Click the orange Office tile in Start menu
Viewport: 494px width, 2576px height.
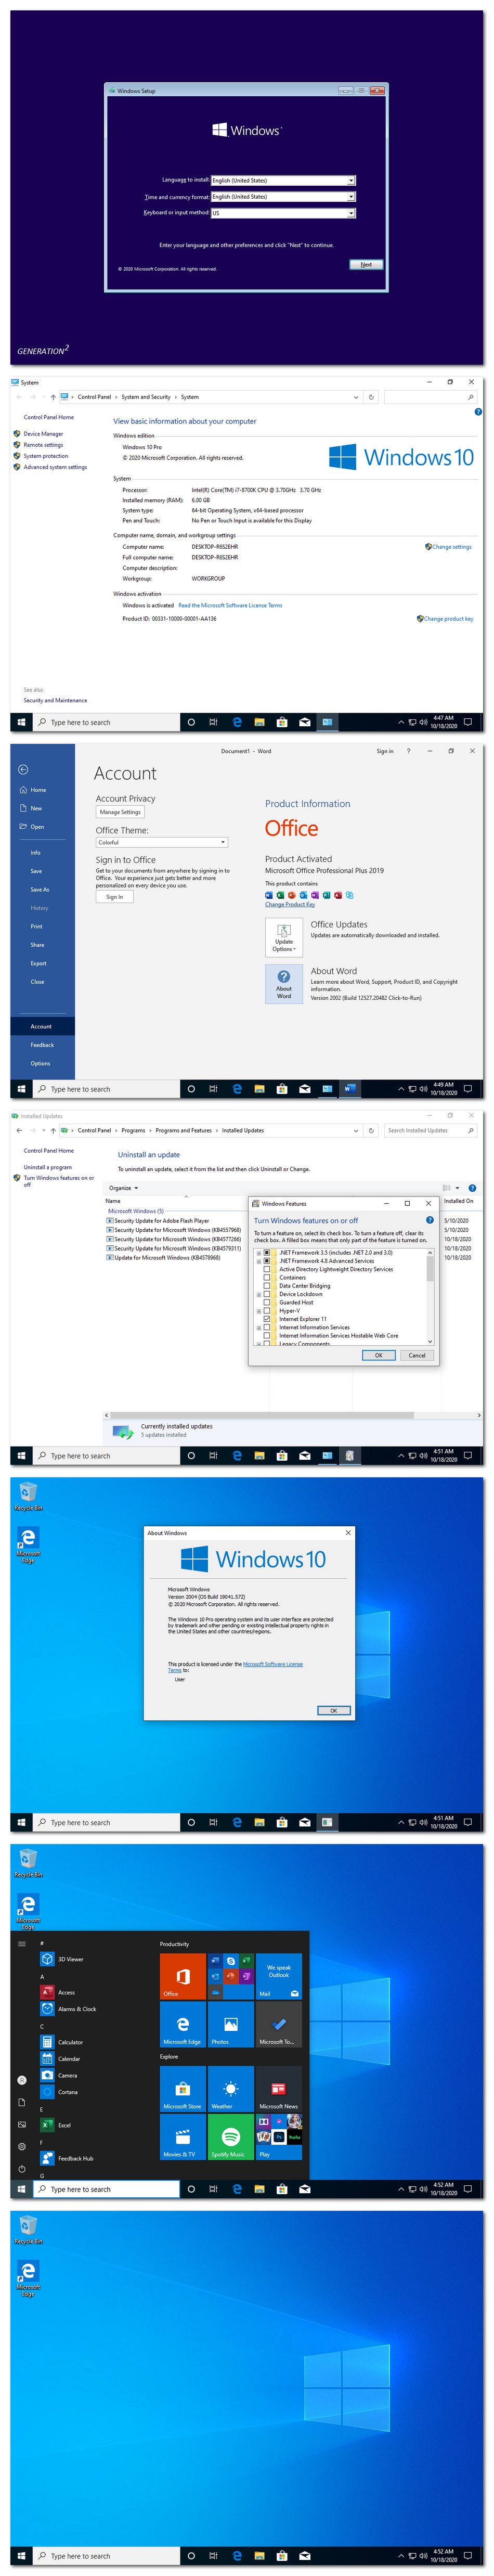pos(182,1976)
